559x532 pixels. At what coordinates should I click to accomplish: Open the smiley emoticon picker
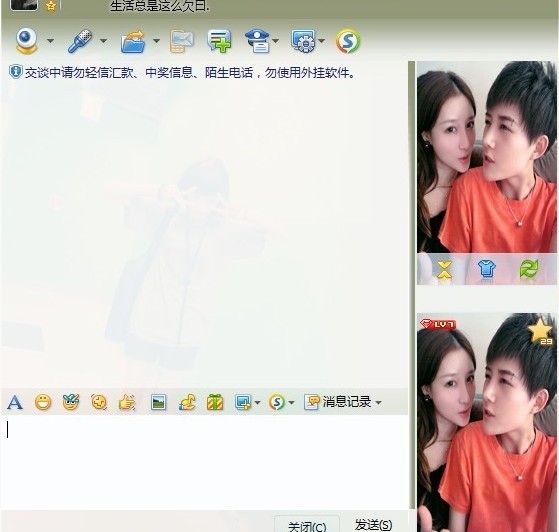point(43,403)
